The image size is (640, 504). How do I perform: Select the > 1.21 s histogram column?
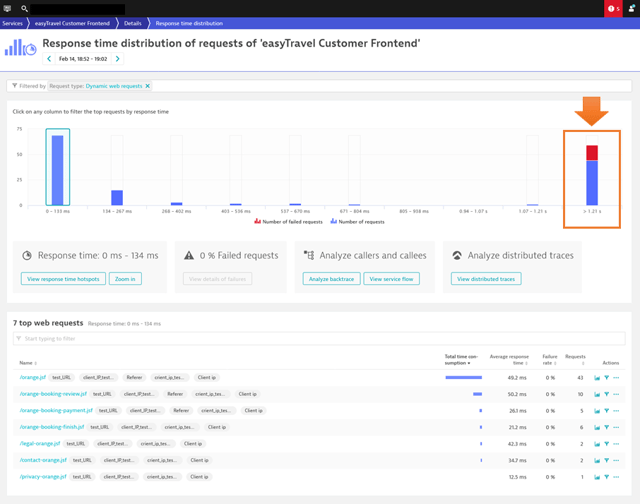pos(592,170)
